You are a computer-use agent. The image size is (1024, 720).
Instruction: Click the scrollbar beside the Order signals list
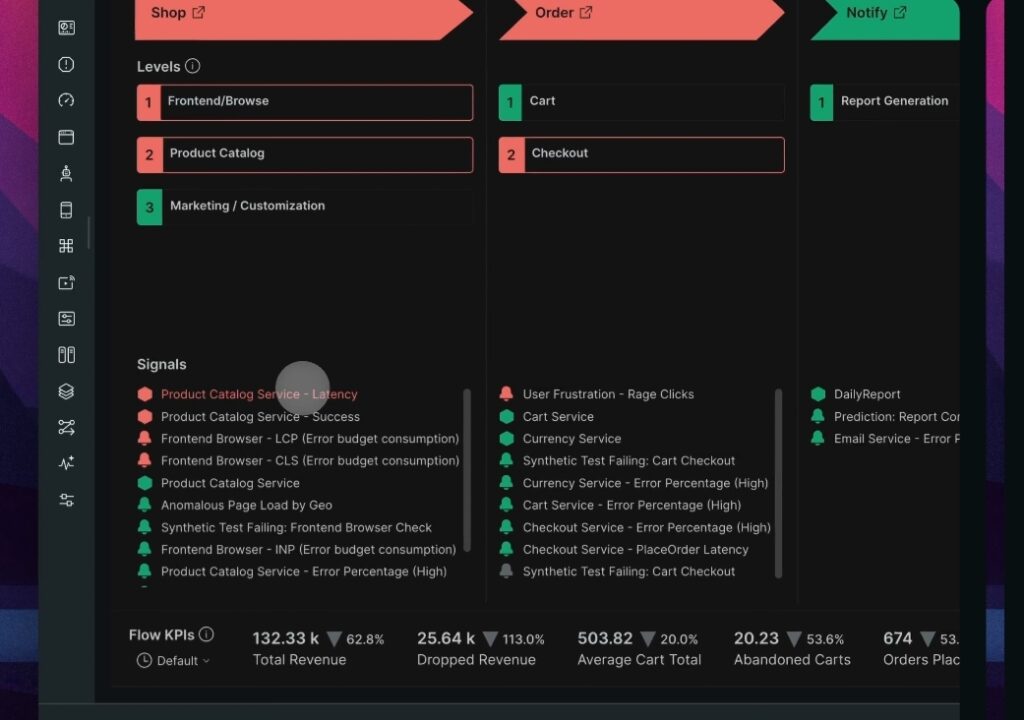tap(778, 480)
